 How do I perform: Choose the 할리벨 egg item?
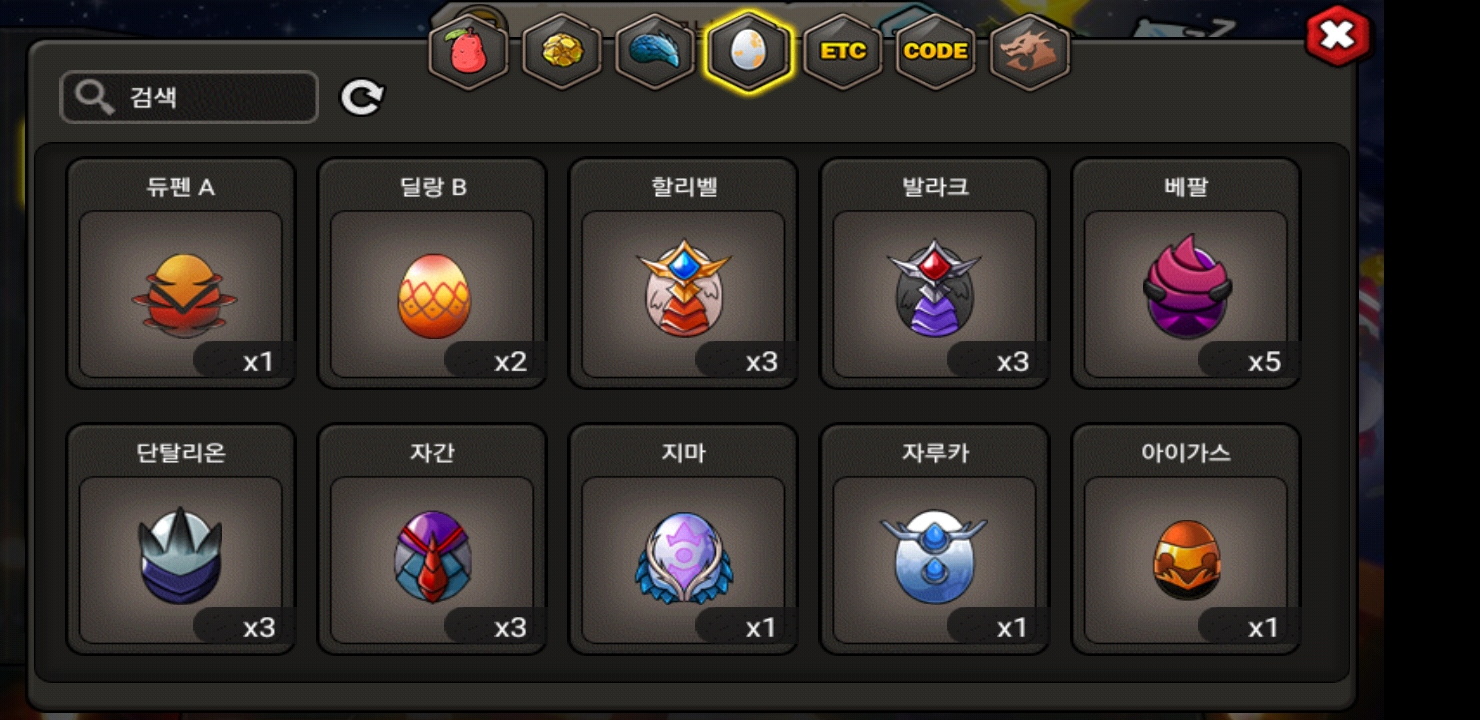(x=683, y=273)
